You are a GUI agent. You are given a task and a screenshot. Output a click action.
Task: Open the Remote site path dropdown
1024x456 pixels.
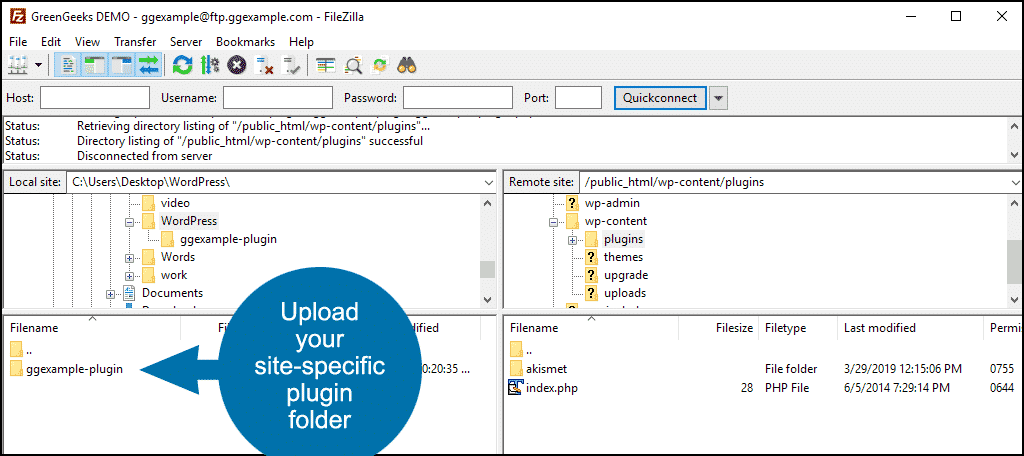coord(1016,182)
